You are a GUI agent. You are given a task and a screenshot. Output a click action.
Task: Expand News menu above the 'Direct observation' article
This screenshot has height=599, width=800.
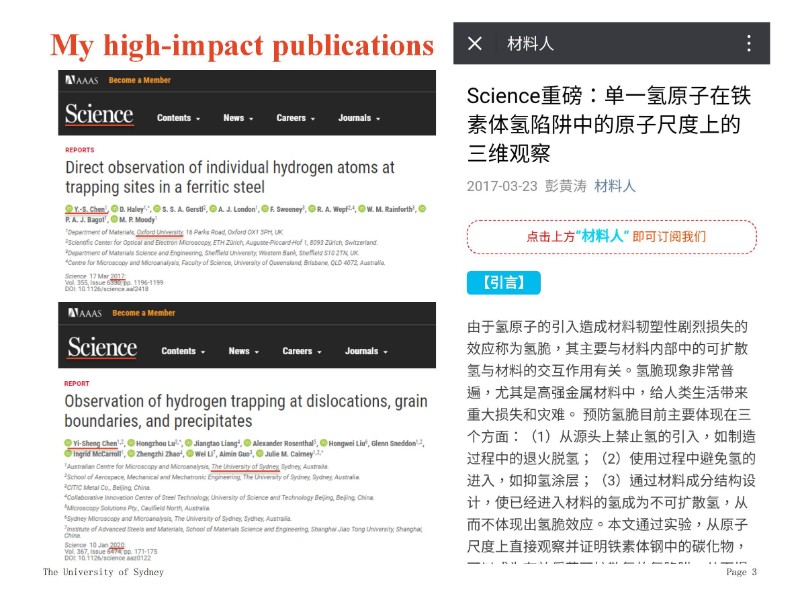click(x=238, y=118)
